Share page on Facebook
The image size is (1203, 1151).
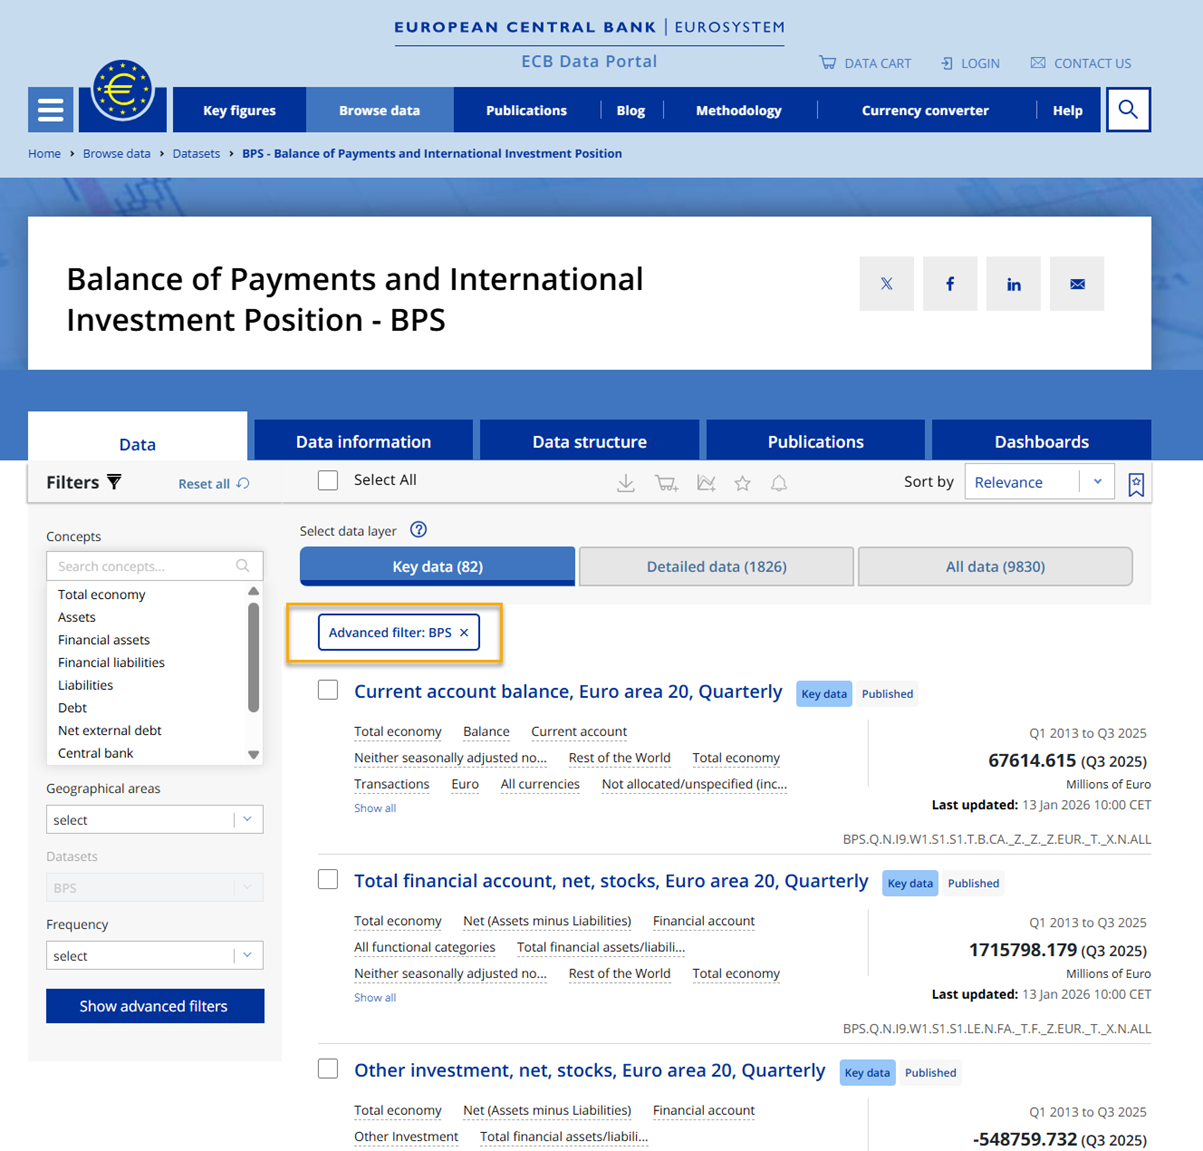[950, 284]
